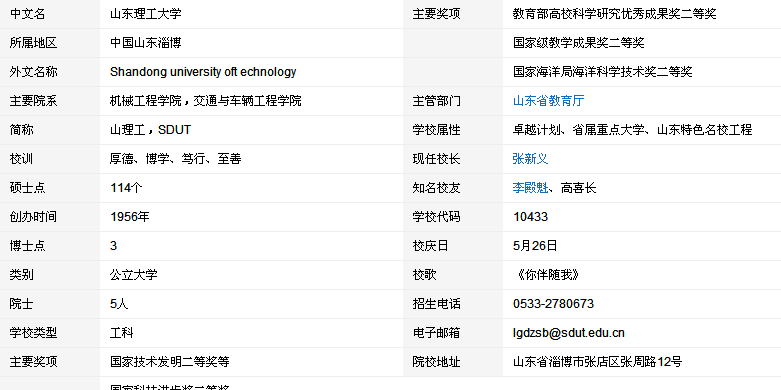Click the 学校属性 label cell
Image resolution: width=781 pixels, height=390 pixels.
click(x=453, y=130)
